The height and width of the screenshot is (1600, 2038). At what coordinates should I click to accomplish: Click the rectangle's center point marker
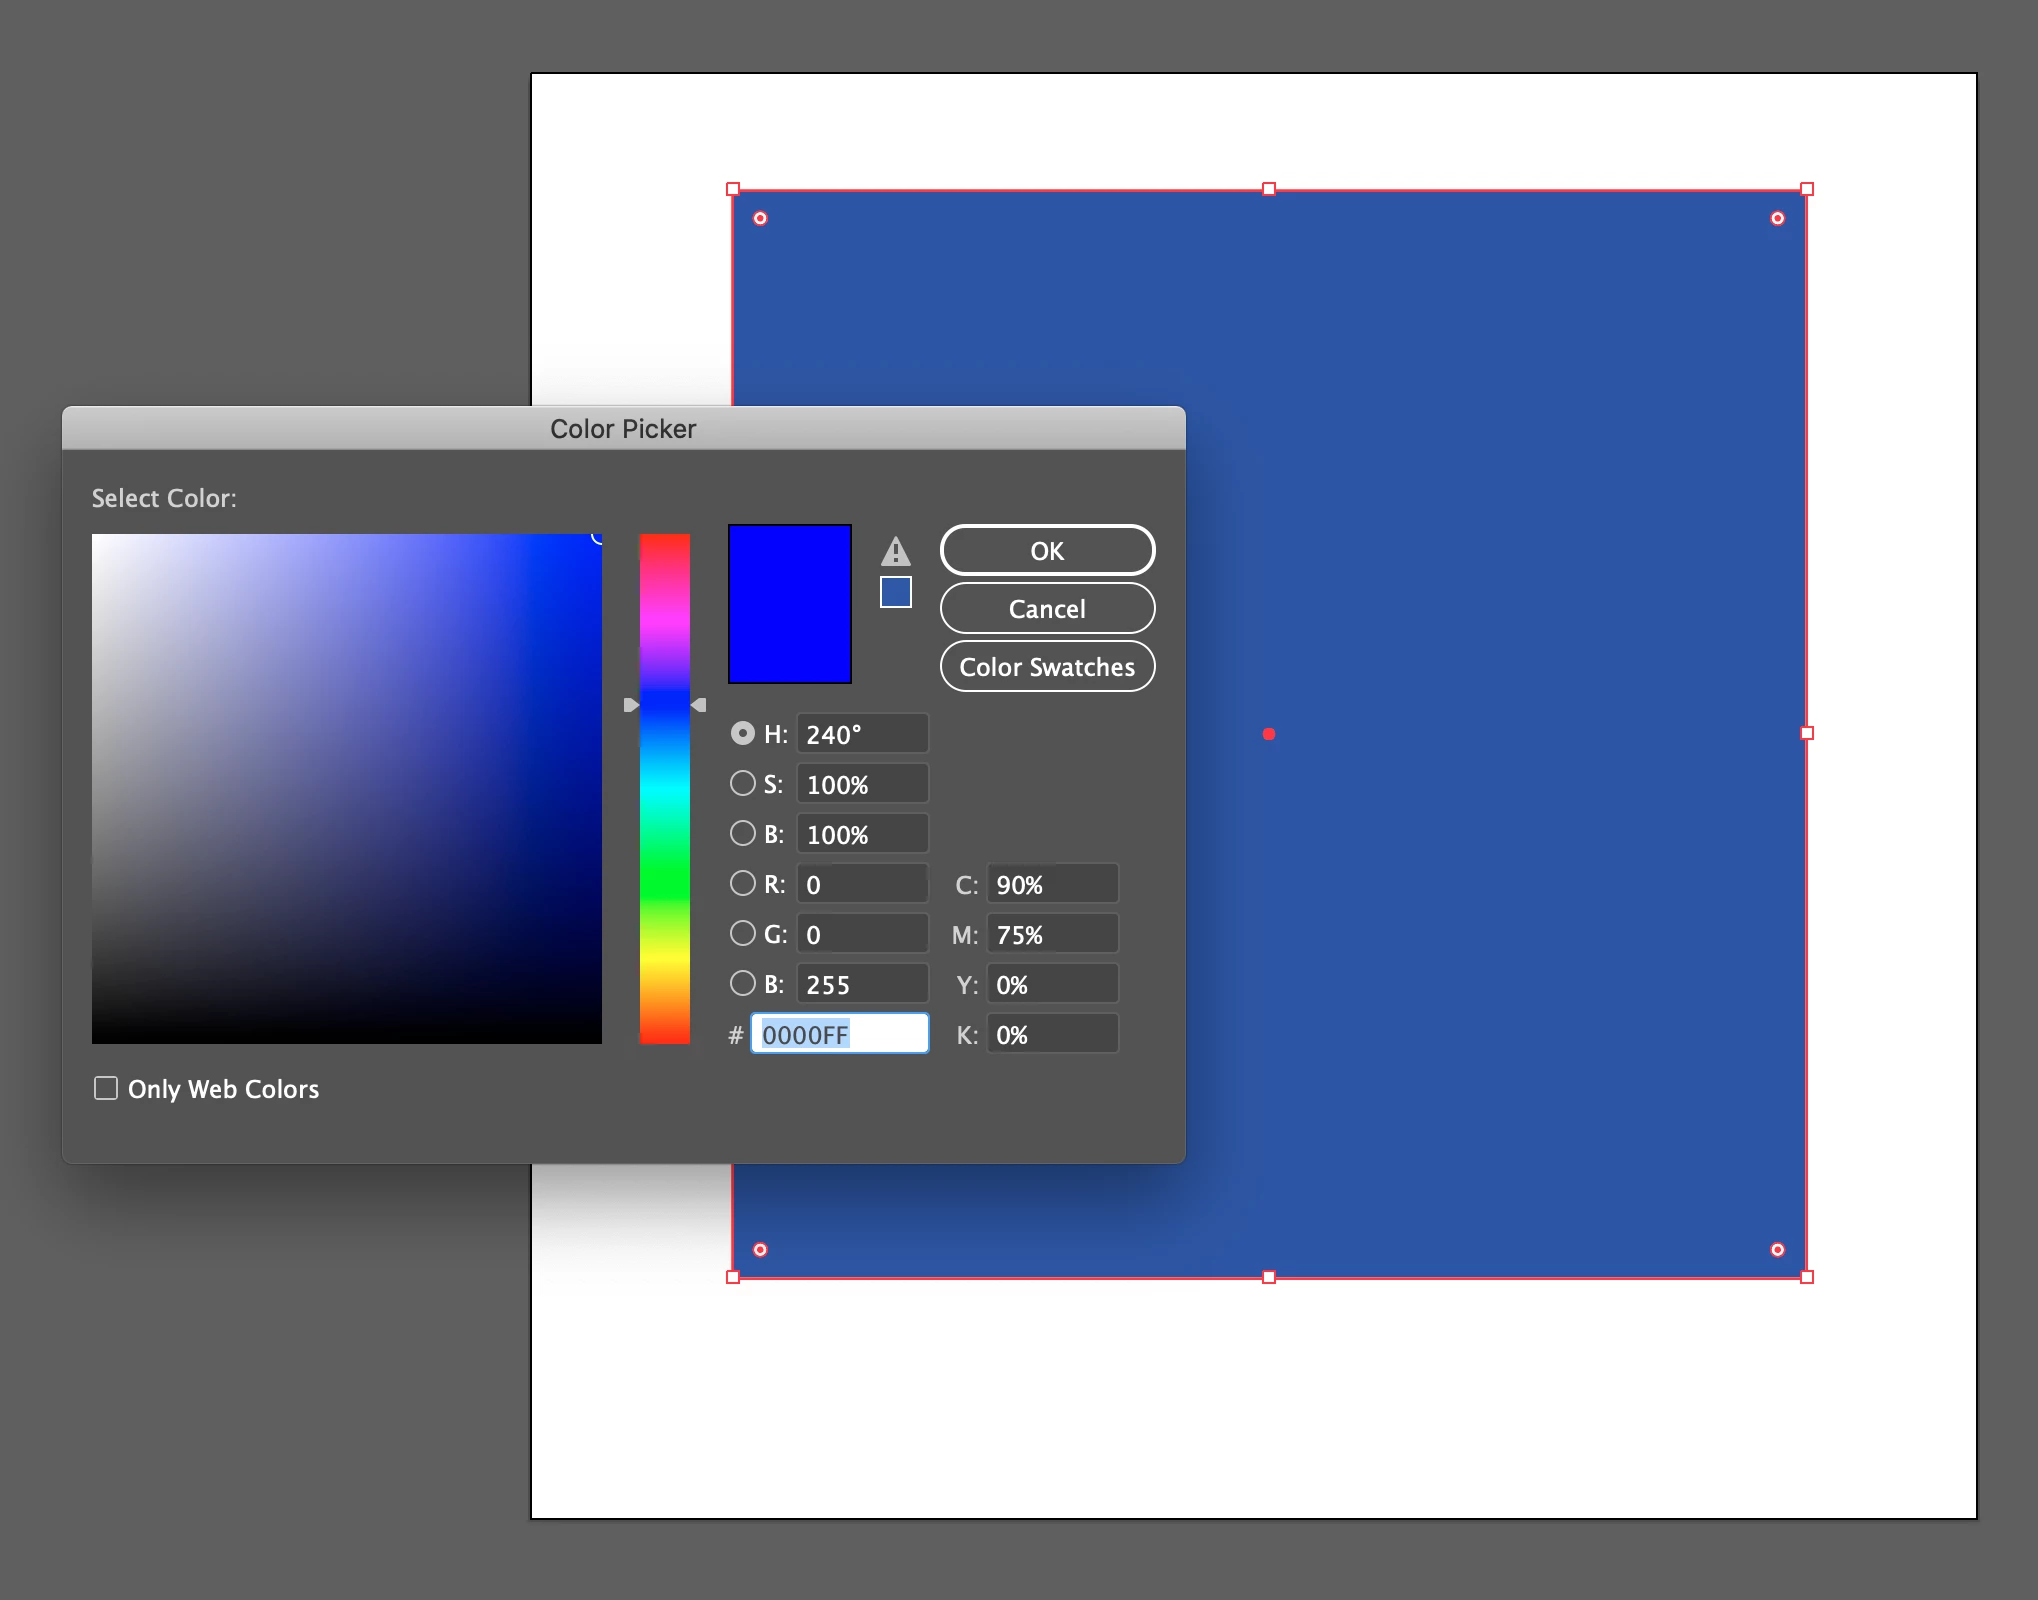1268,734
